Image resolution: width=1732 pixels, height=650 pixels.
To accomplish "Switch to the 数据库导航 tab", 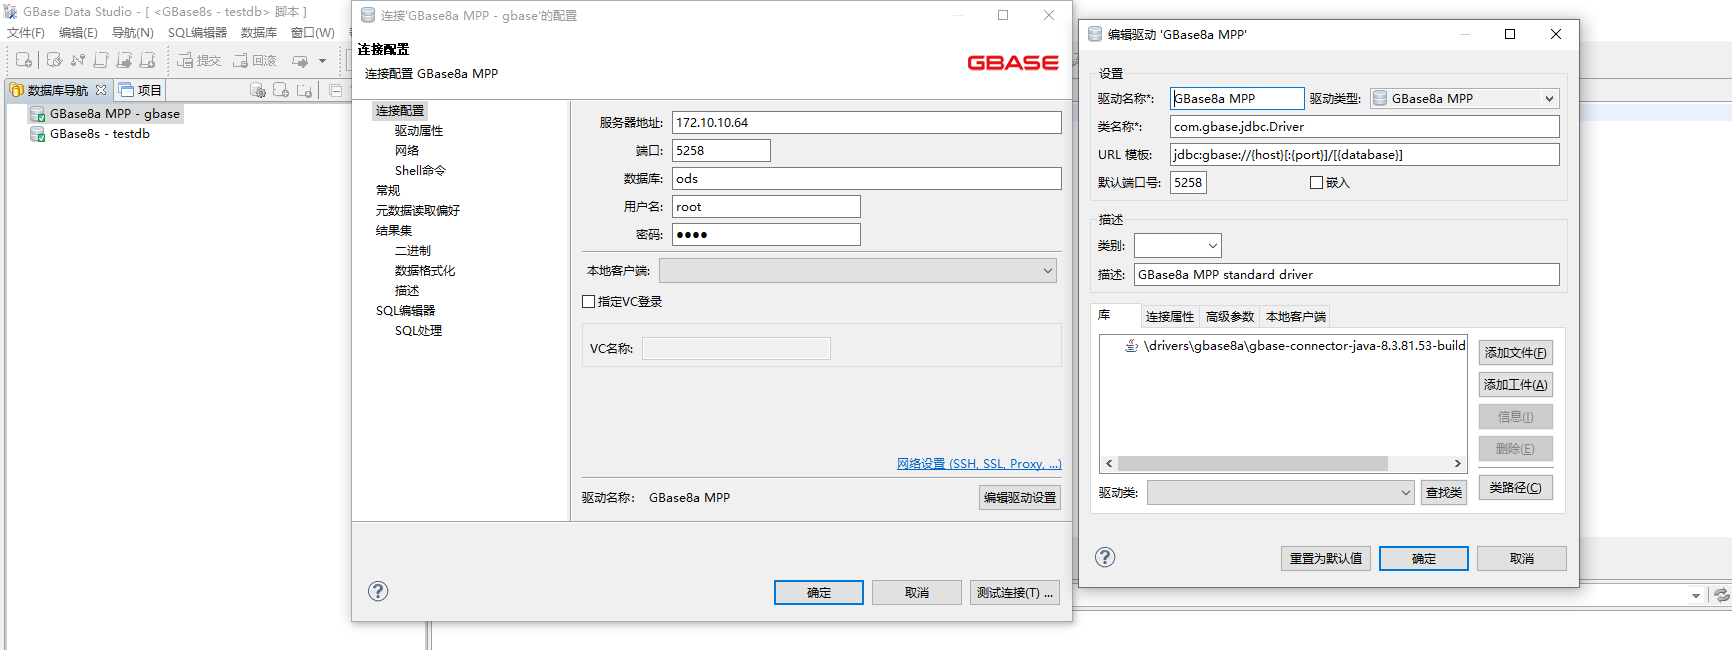I will pyautogui.click(x=57, y=90).
